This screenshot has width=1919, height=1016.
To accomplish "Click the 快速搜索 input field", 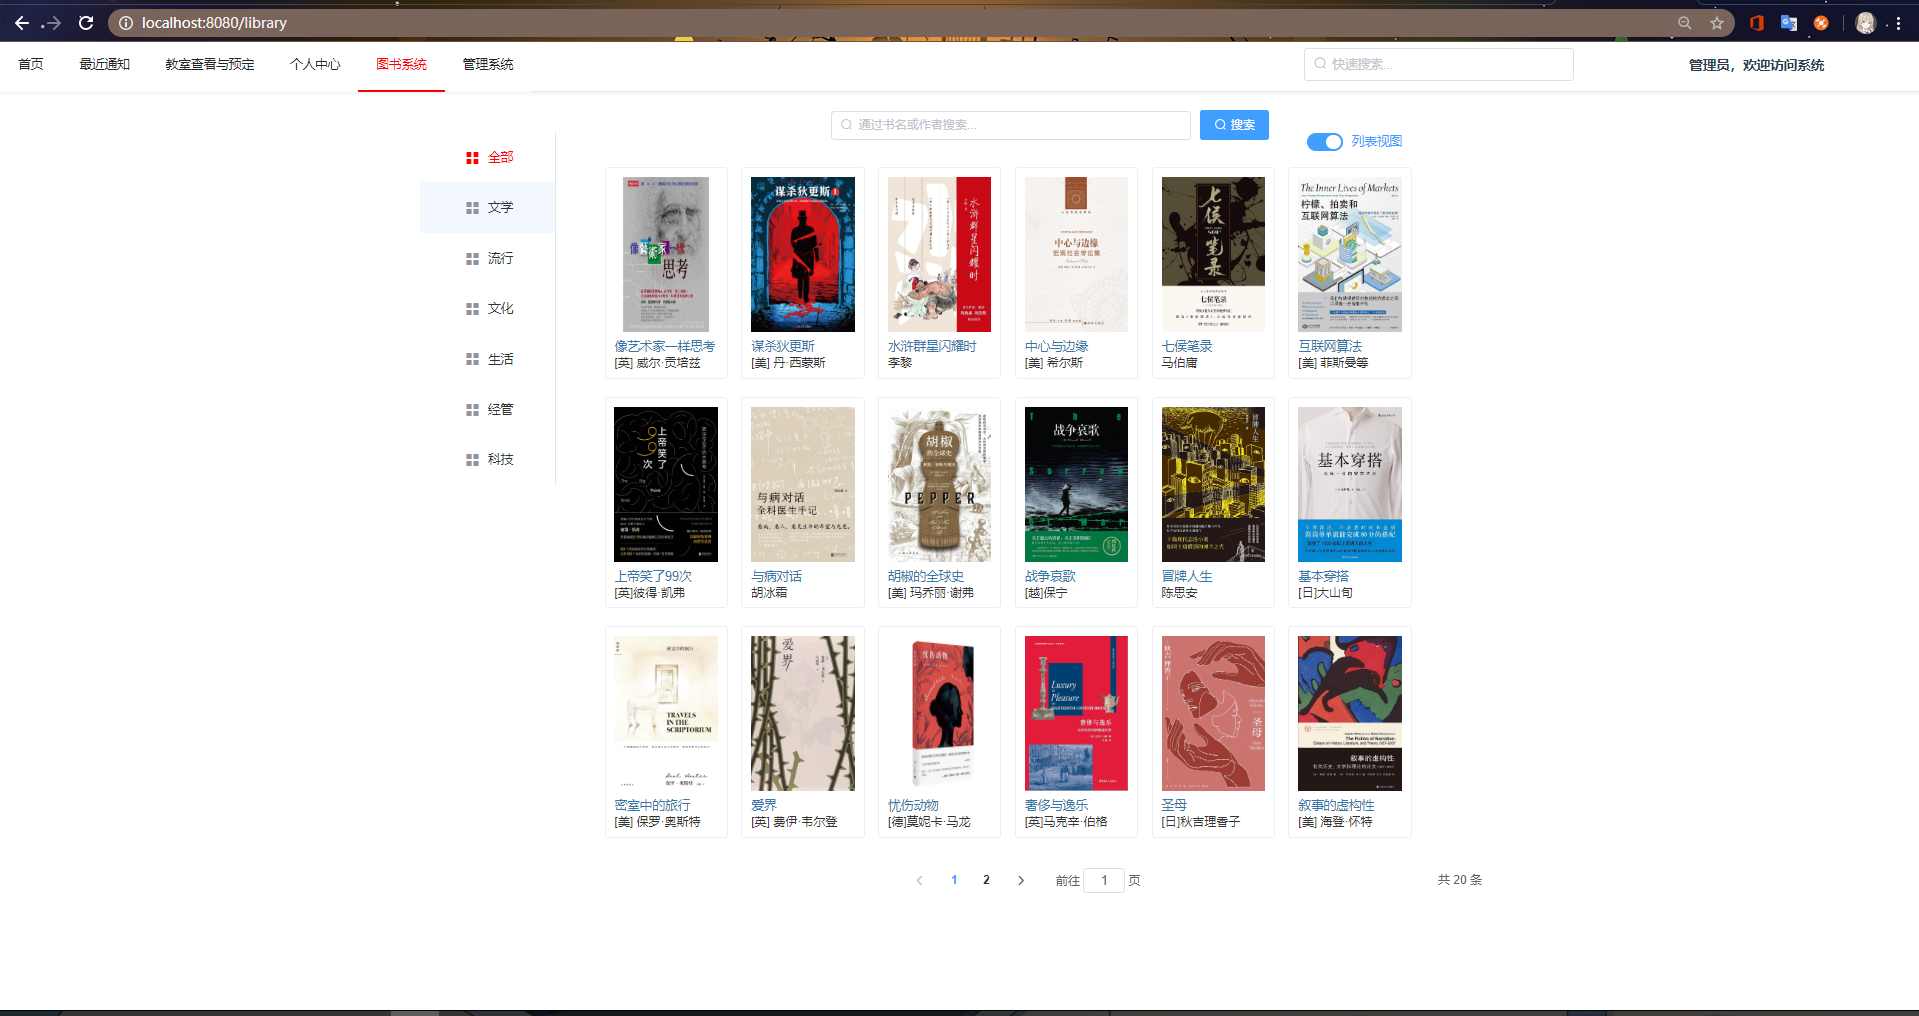I will point(1439,64).
